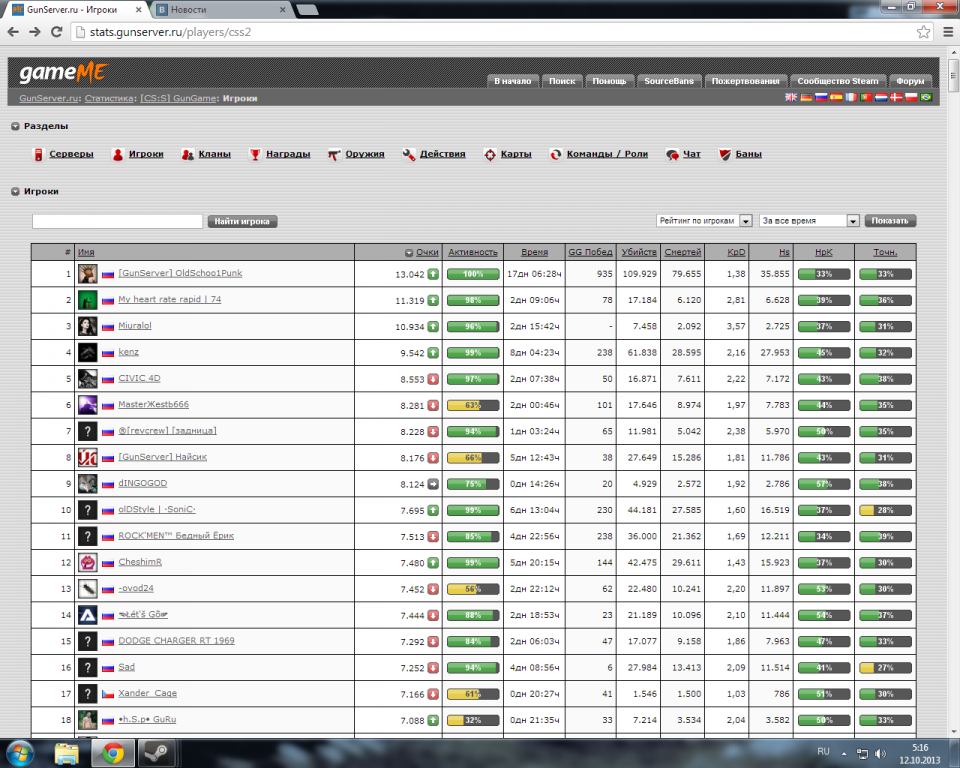This screenshot has width=960, height=768.
Task: Open the За все время dropdown
Action: (x=809, y=221)
